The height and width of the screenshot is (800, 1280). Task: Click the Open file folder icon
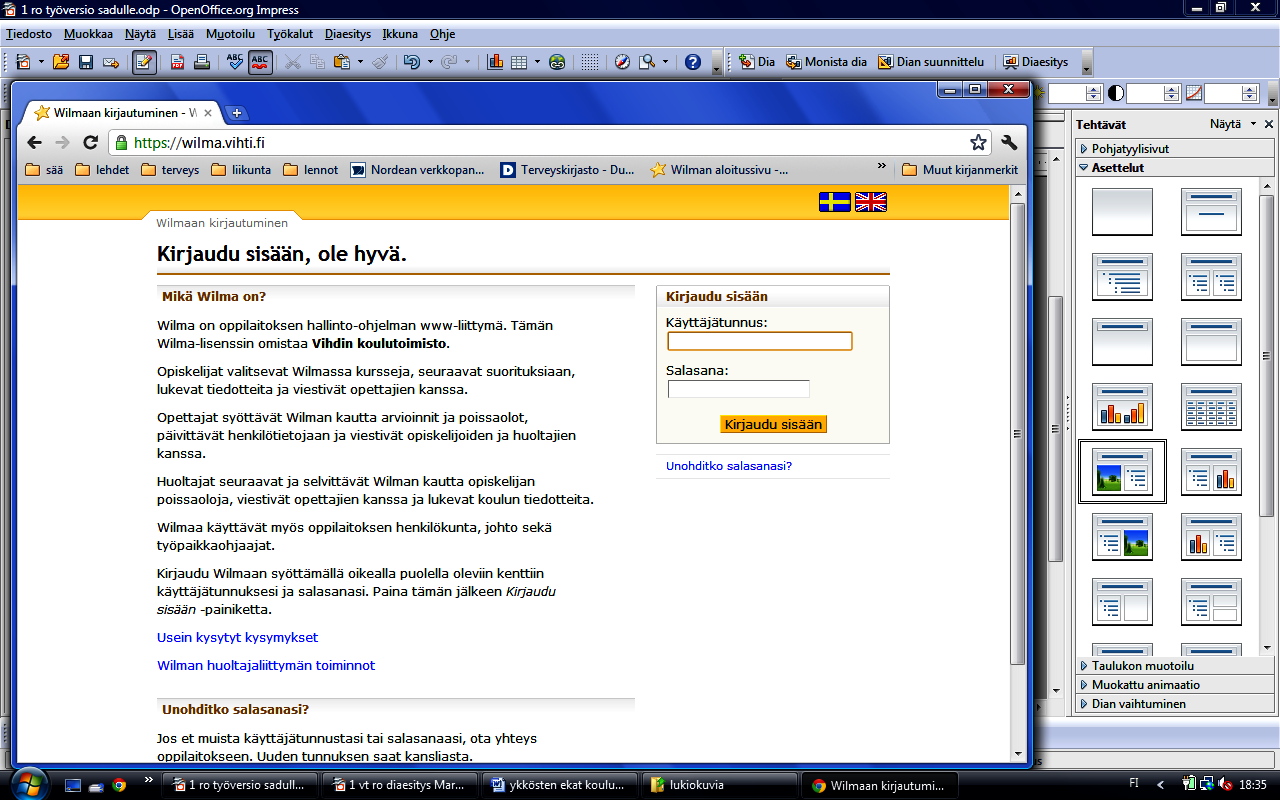tap(61, 62)
